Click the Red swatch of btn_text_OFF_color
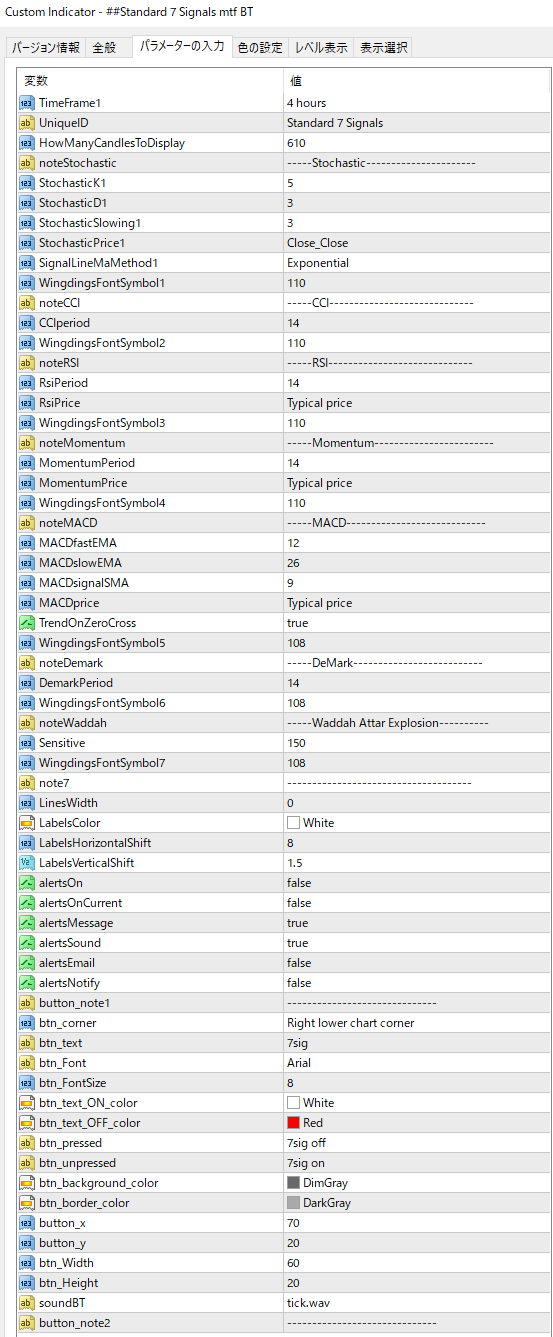This screenshot has width=553, height=1337. pyautogui.click(x=293, y=1123)
